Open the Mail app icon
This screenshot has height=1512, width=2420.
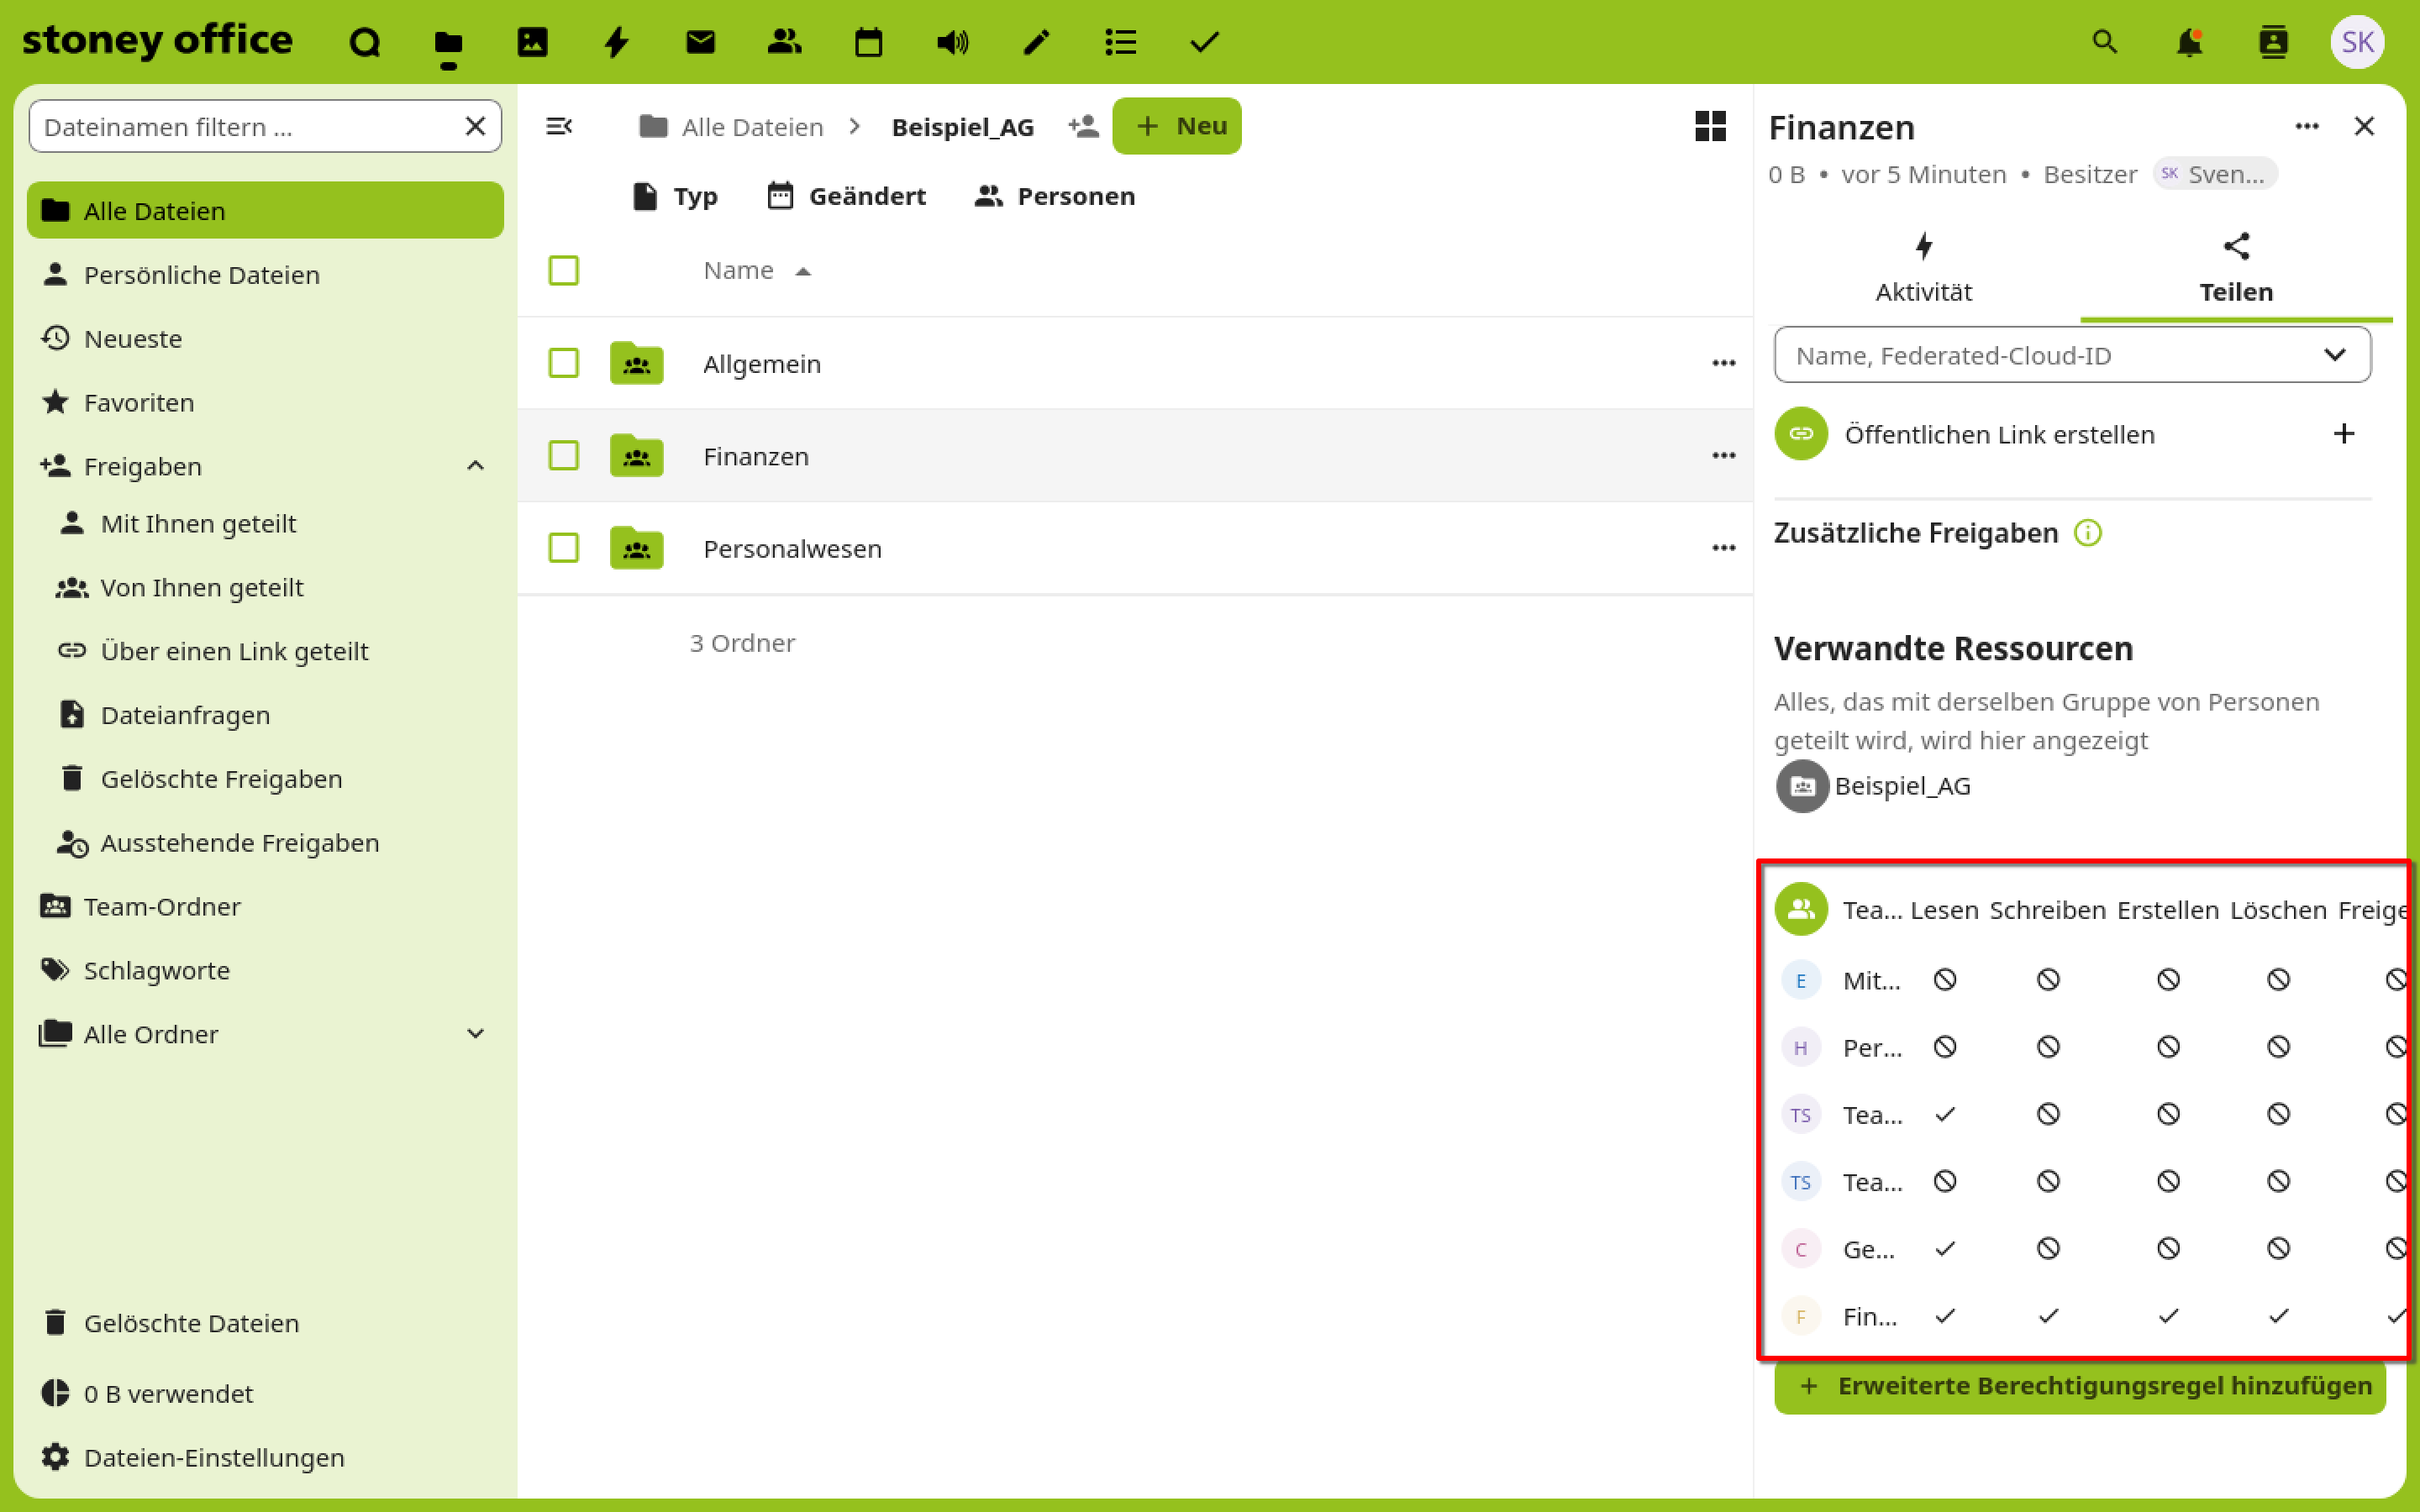(700, 42)
